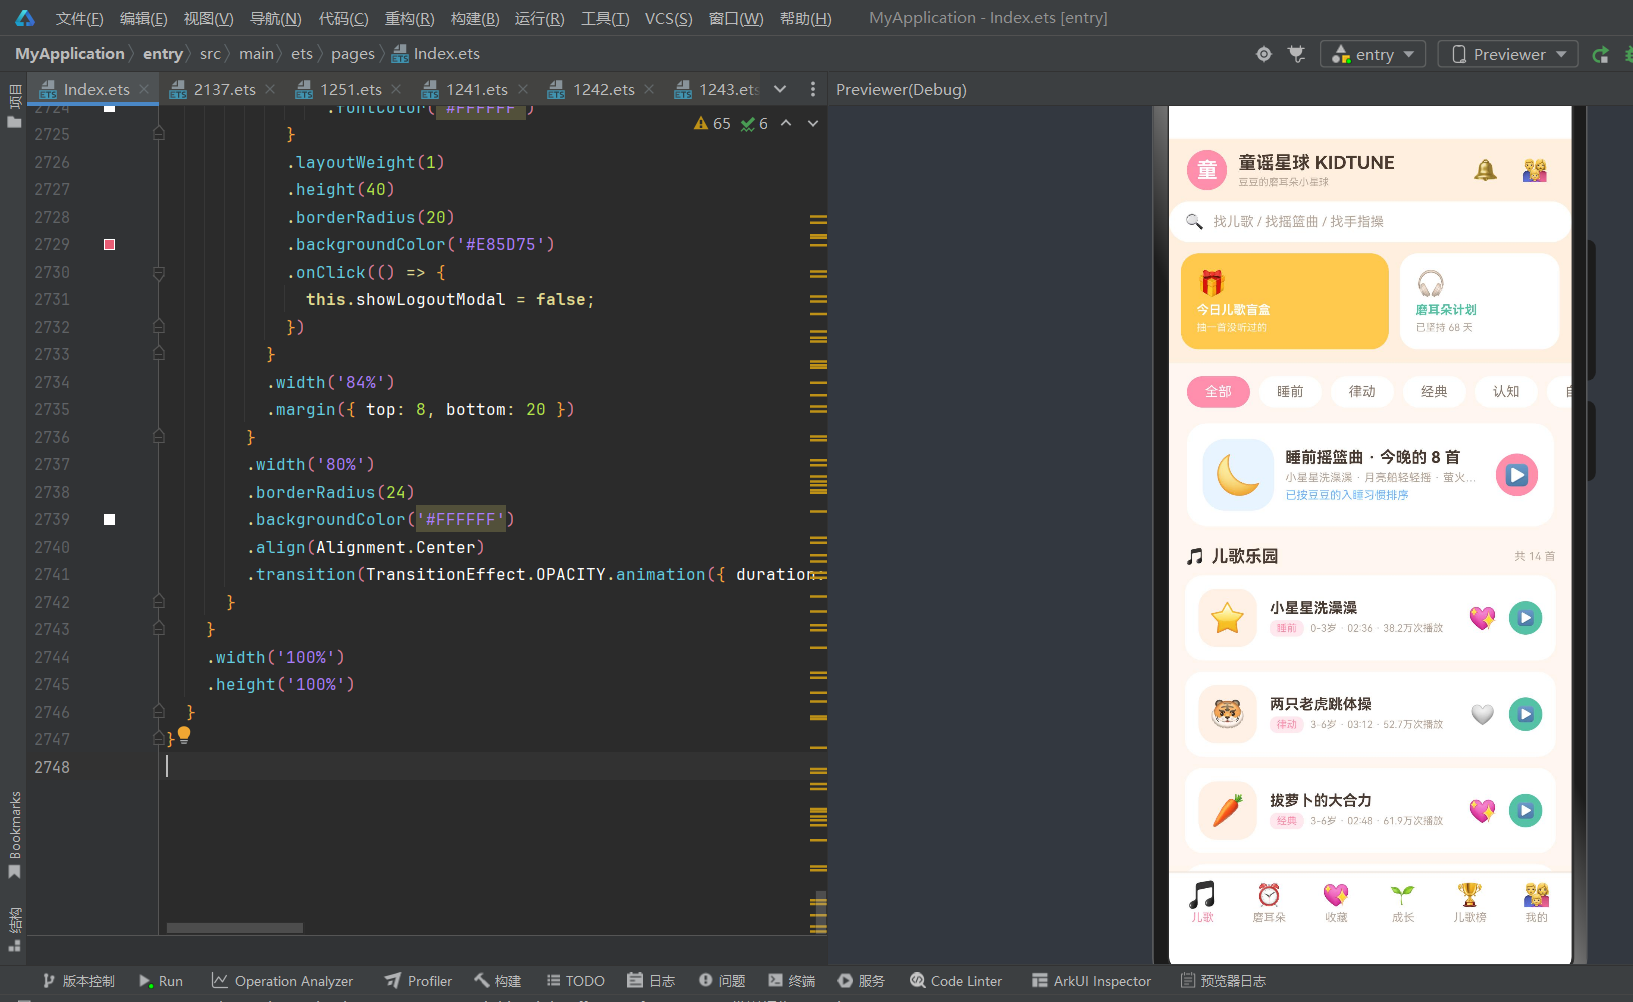Open the Bookmarks side panel
The height and width of the screenshot is (1002, 1633).
coord(14,835)
